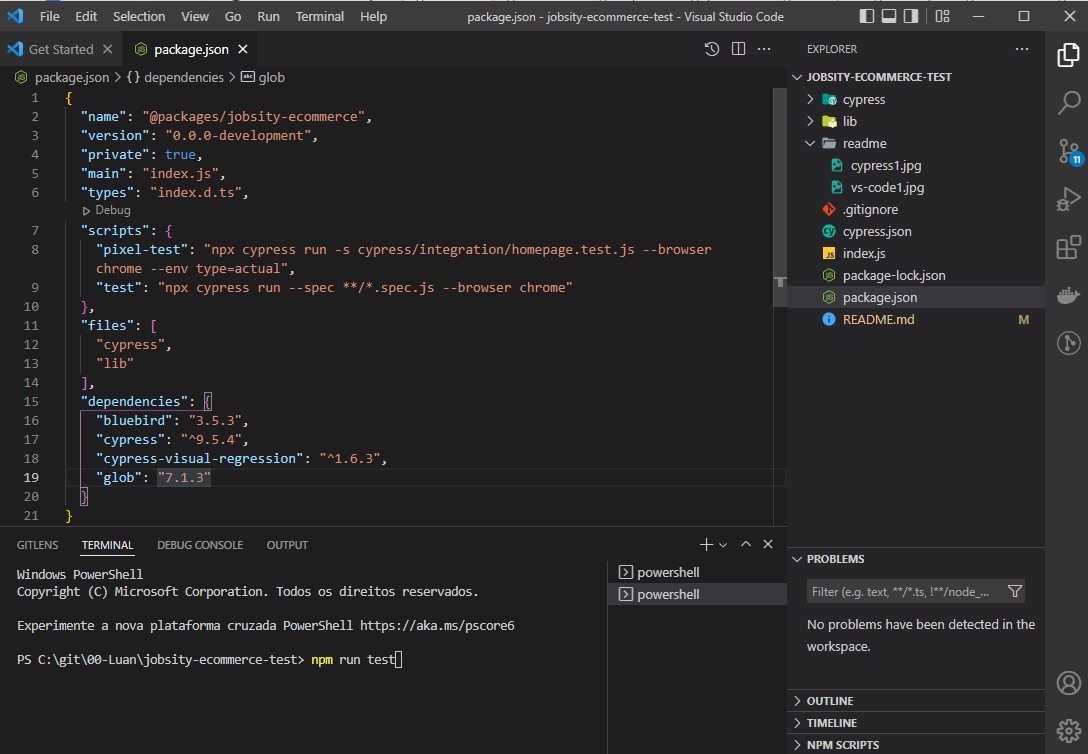
Task: Close the Get Started tab
Action: [107, 49]
